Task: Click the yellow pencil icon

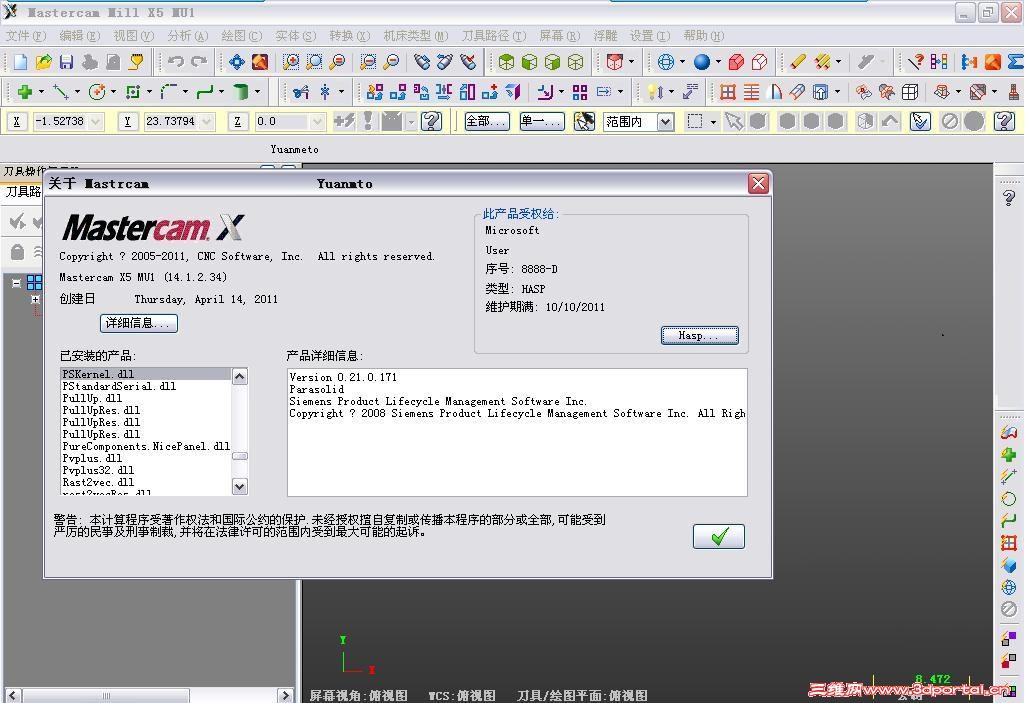Action: pyautogui.click(x=797, y=62)
